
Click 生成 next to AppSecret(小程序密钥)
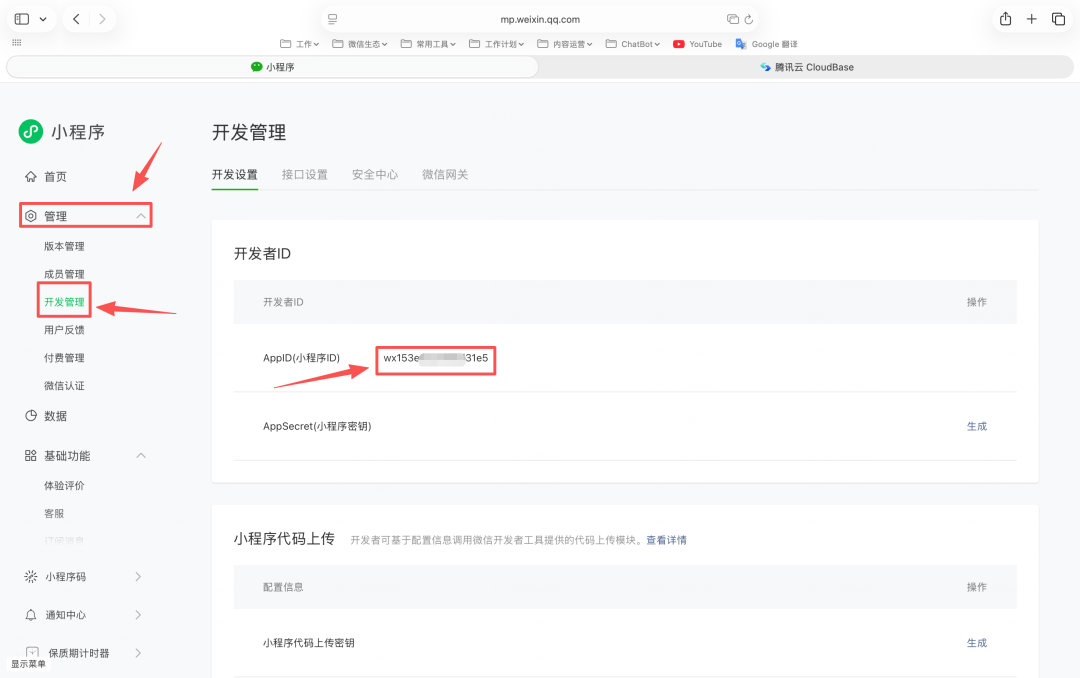click(977, 426)
